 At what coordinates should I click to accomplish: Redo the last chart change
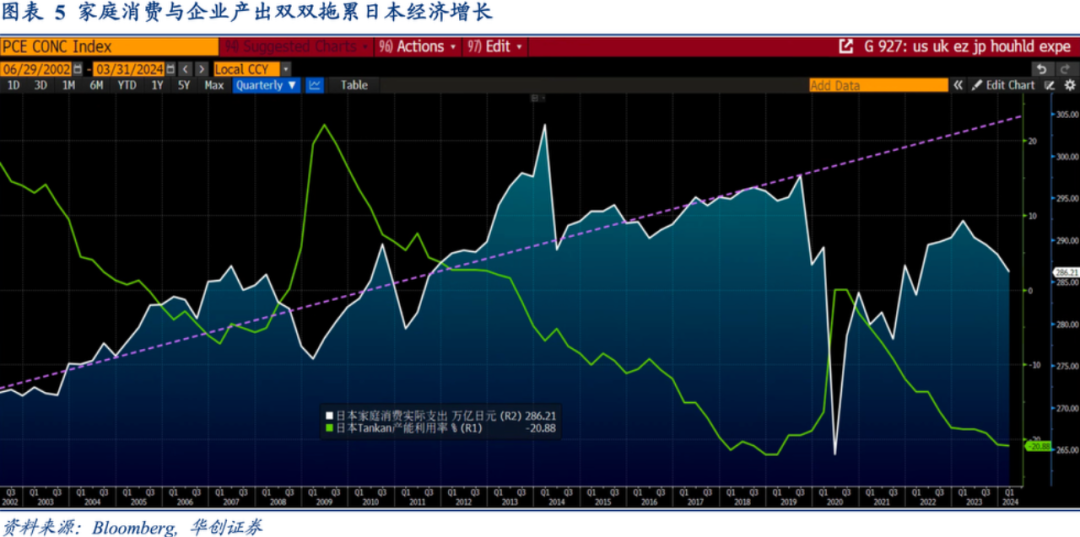point(1065,70)
